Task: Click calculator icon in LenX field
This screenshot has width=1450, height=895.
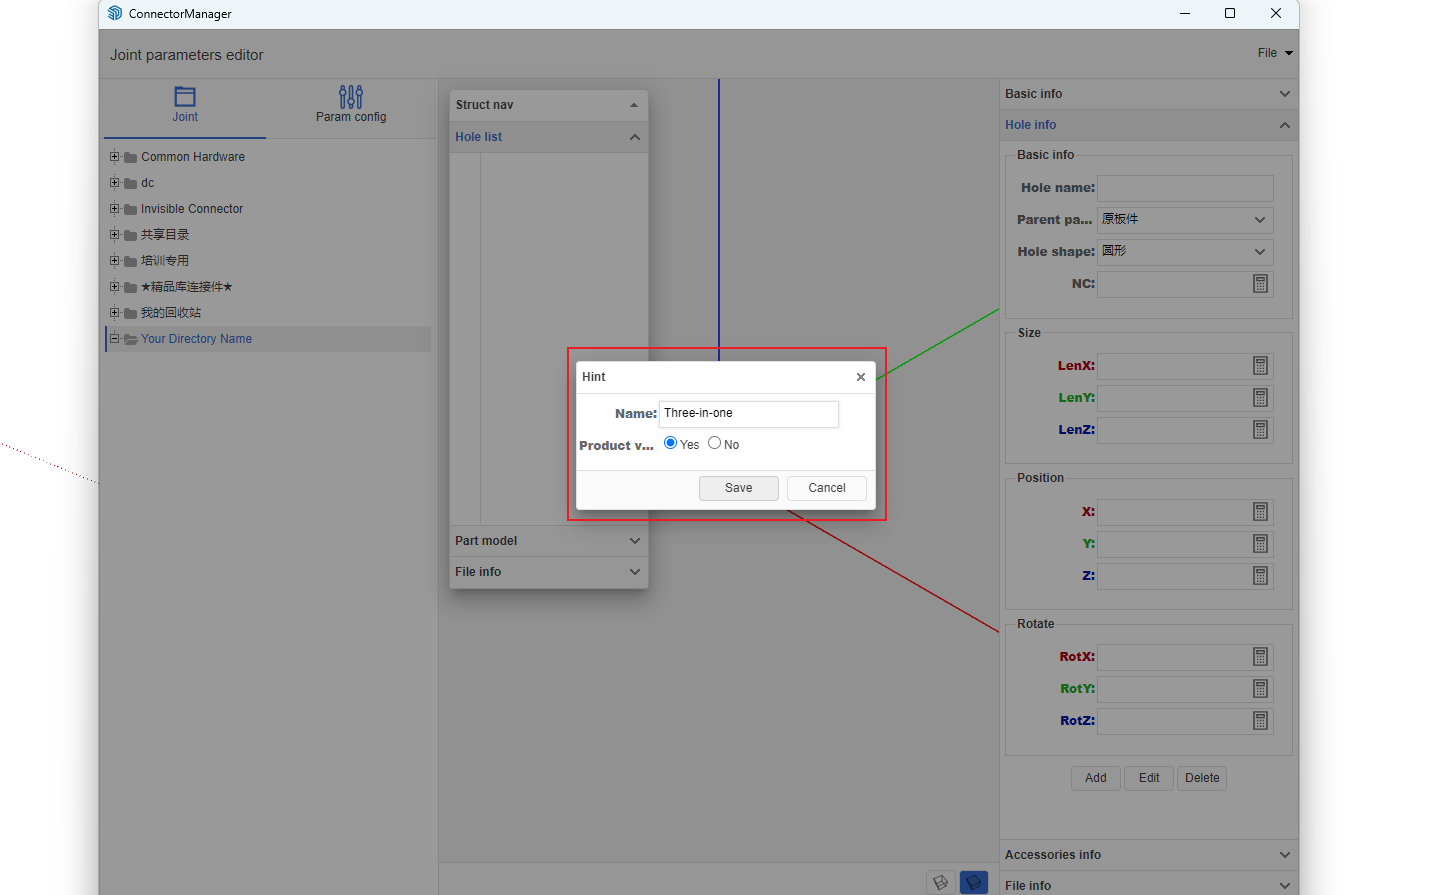Action: (1260, 366)
